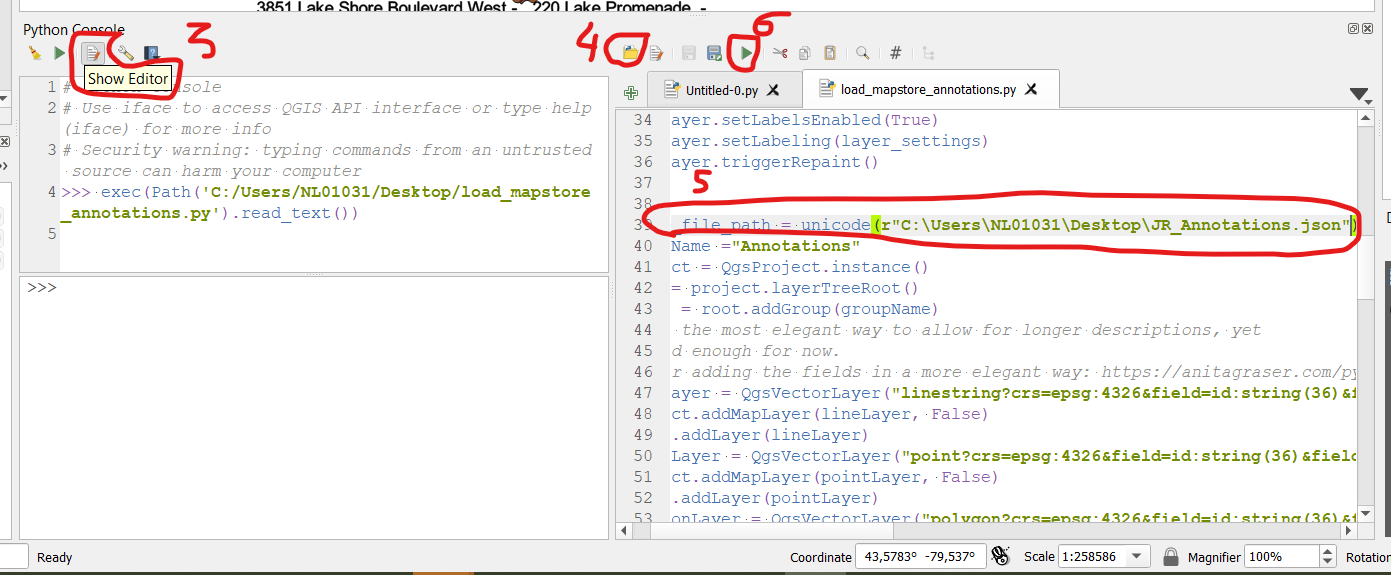Open Find Text magnifier icon
The image size is (1391, 575).
coord(862,53)
